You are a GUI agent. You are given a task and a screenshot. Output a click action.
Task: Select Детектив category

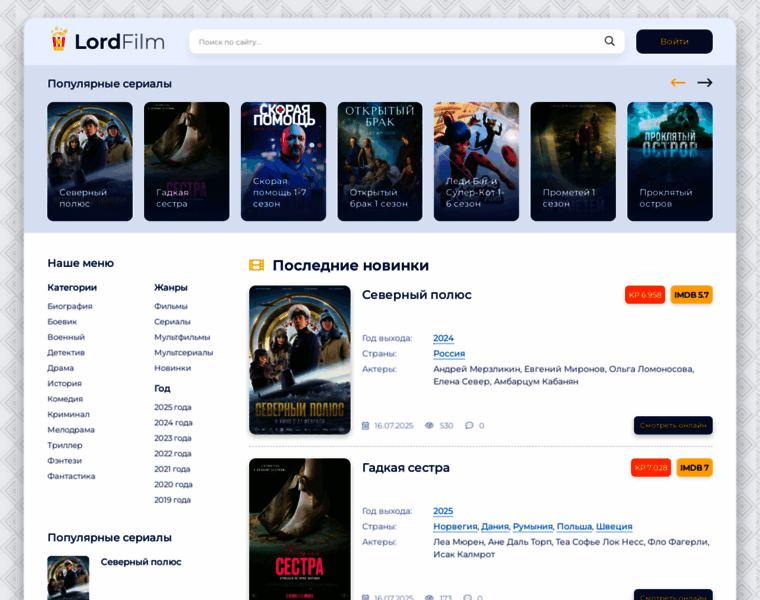[66, 353]
